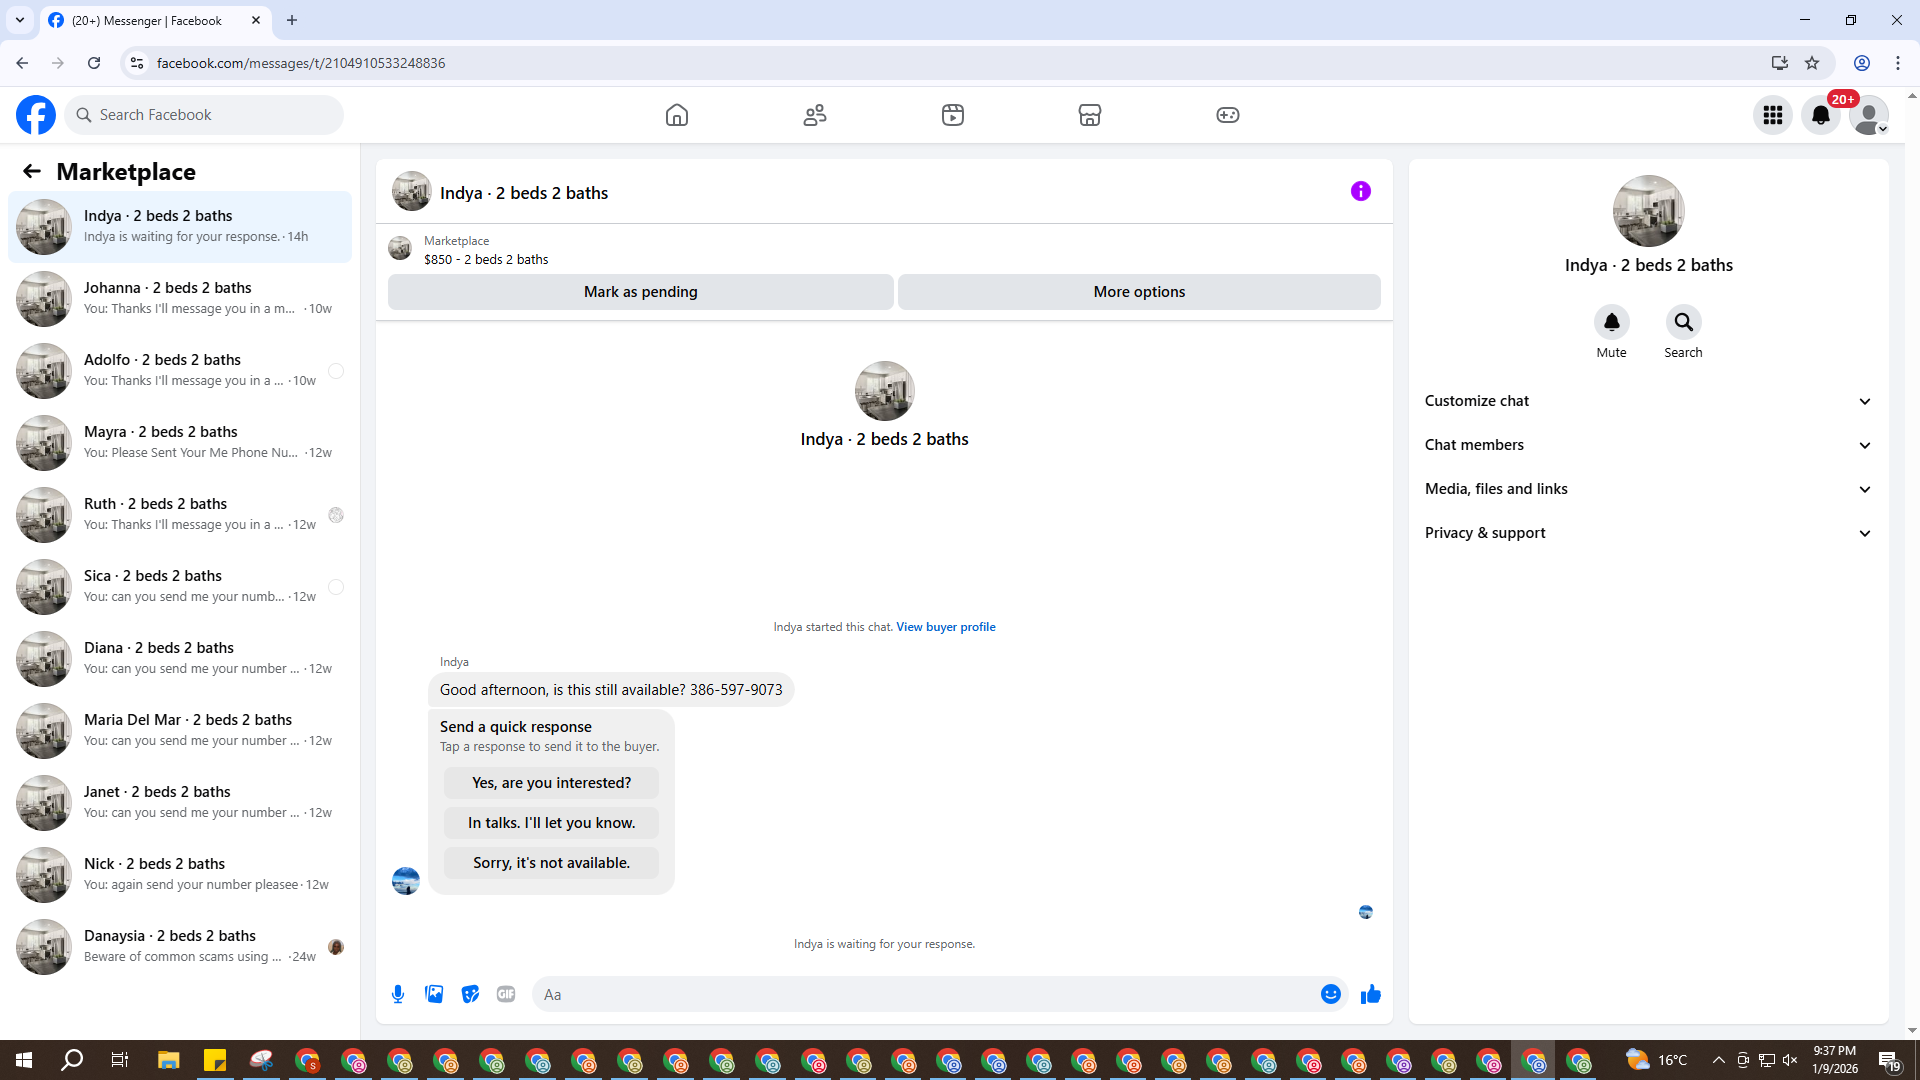Mute this conversation with bell icon

coord(1611,322)
